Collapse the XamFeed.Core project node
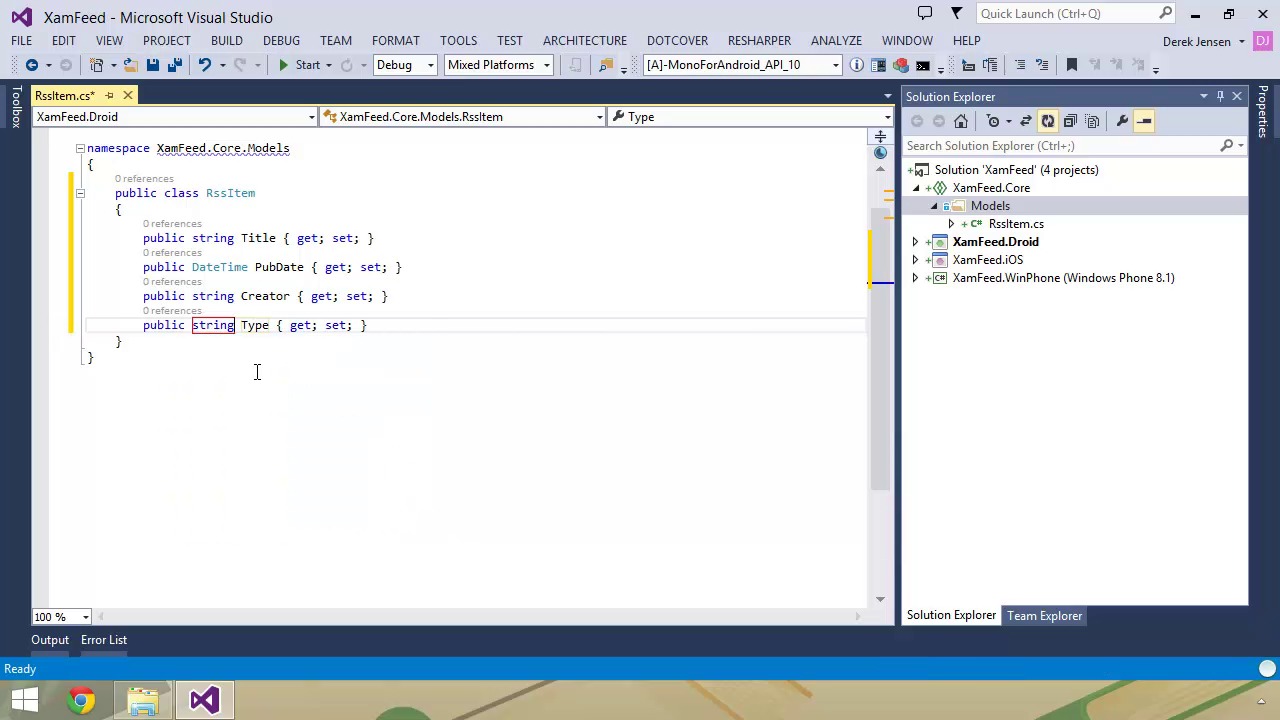The height and width of the screenshot is (720, 1280). (916, 188)
